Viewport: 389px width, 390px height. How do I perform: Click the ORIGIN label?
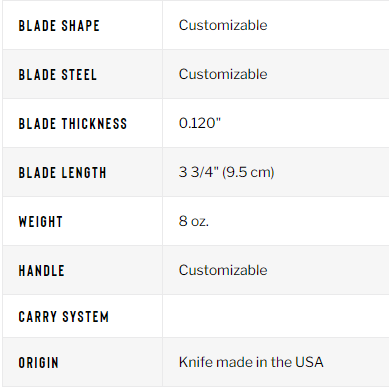point(39,363)
